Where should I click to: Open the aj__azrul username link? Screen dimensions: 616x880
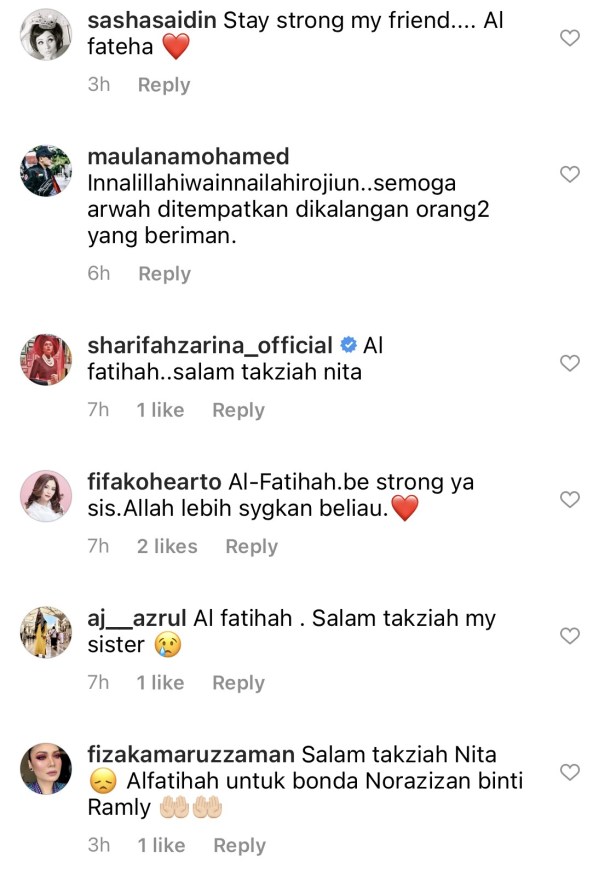[x=137, y=618]
